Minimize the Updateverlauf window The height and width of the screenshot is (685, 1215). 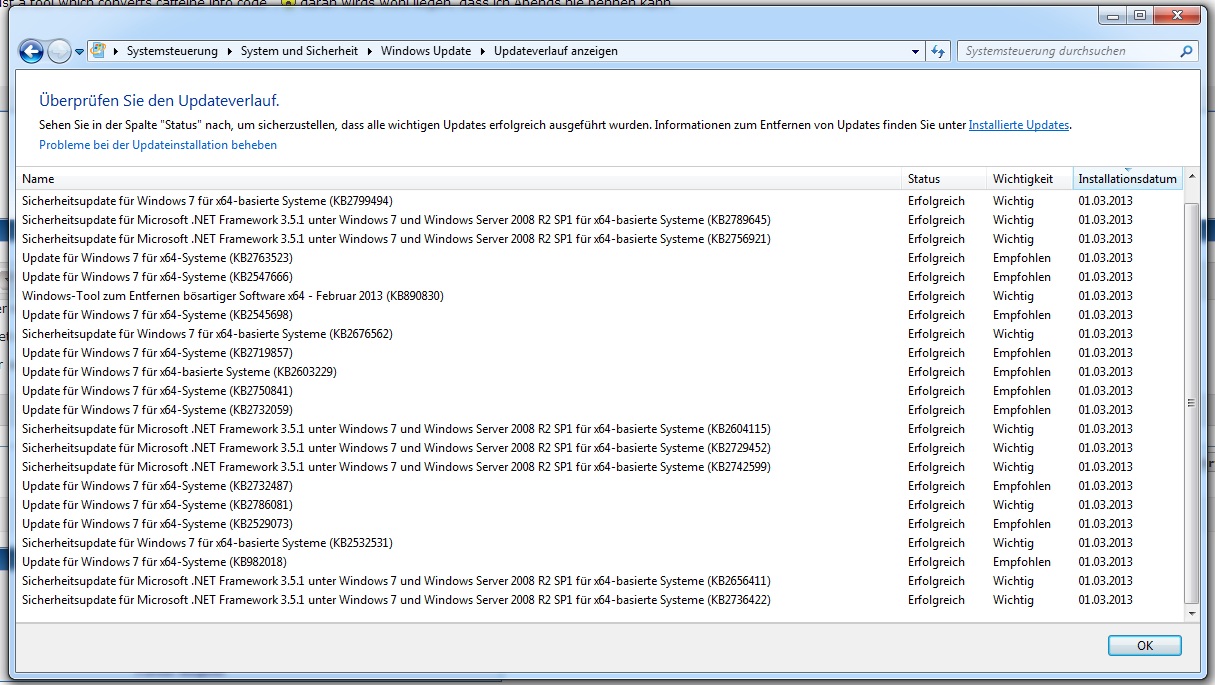coord(1112,16)
